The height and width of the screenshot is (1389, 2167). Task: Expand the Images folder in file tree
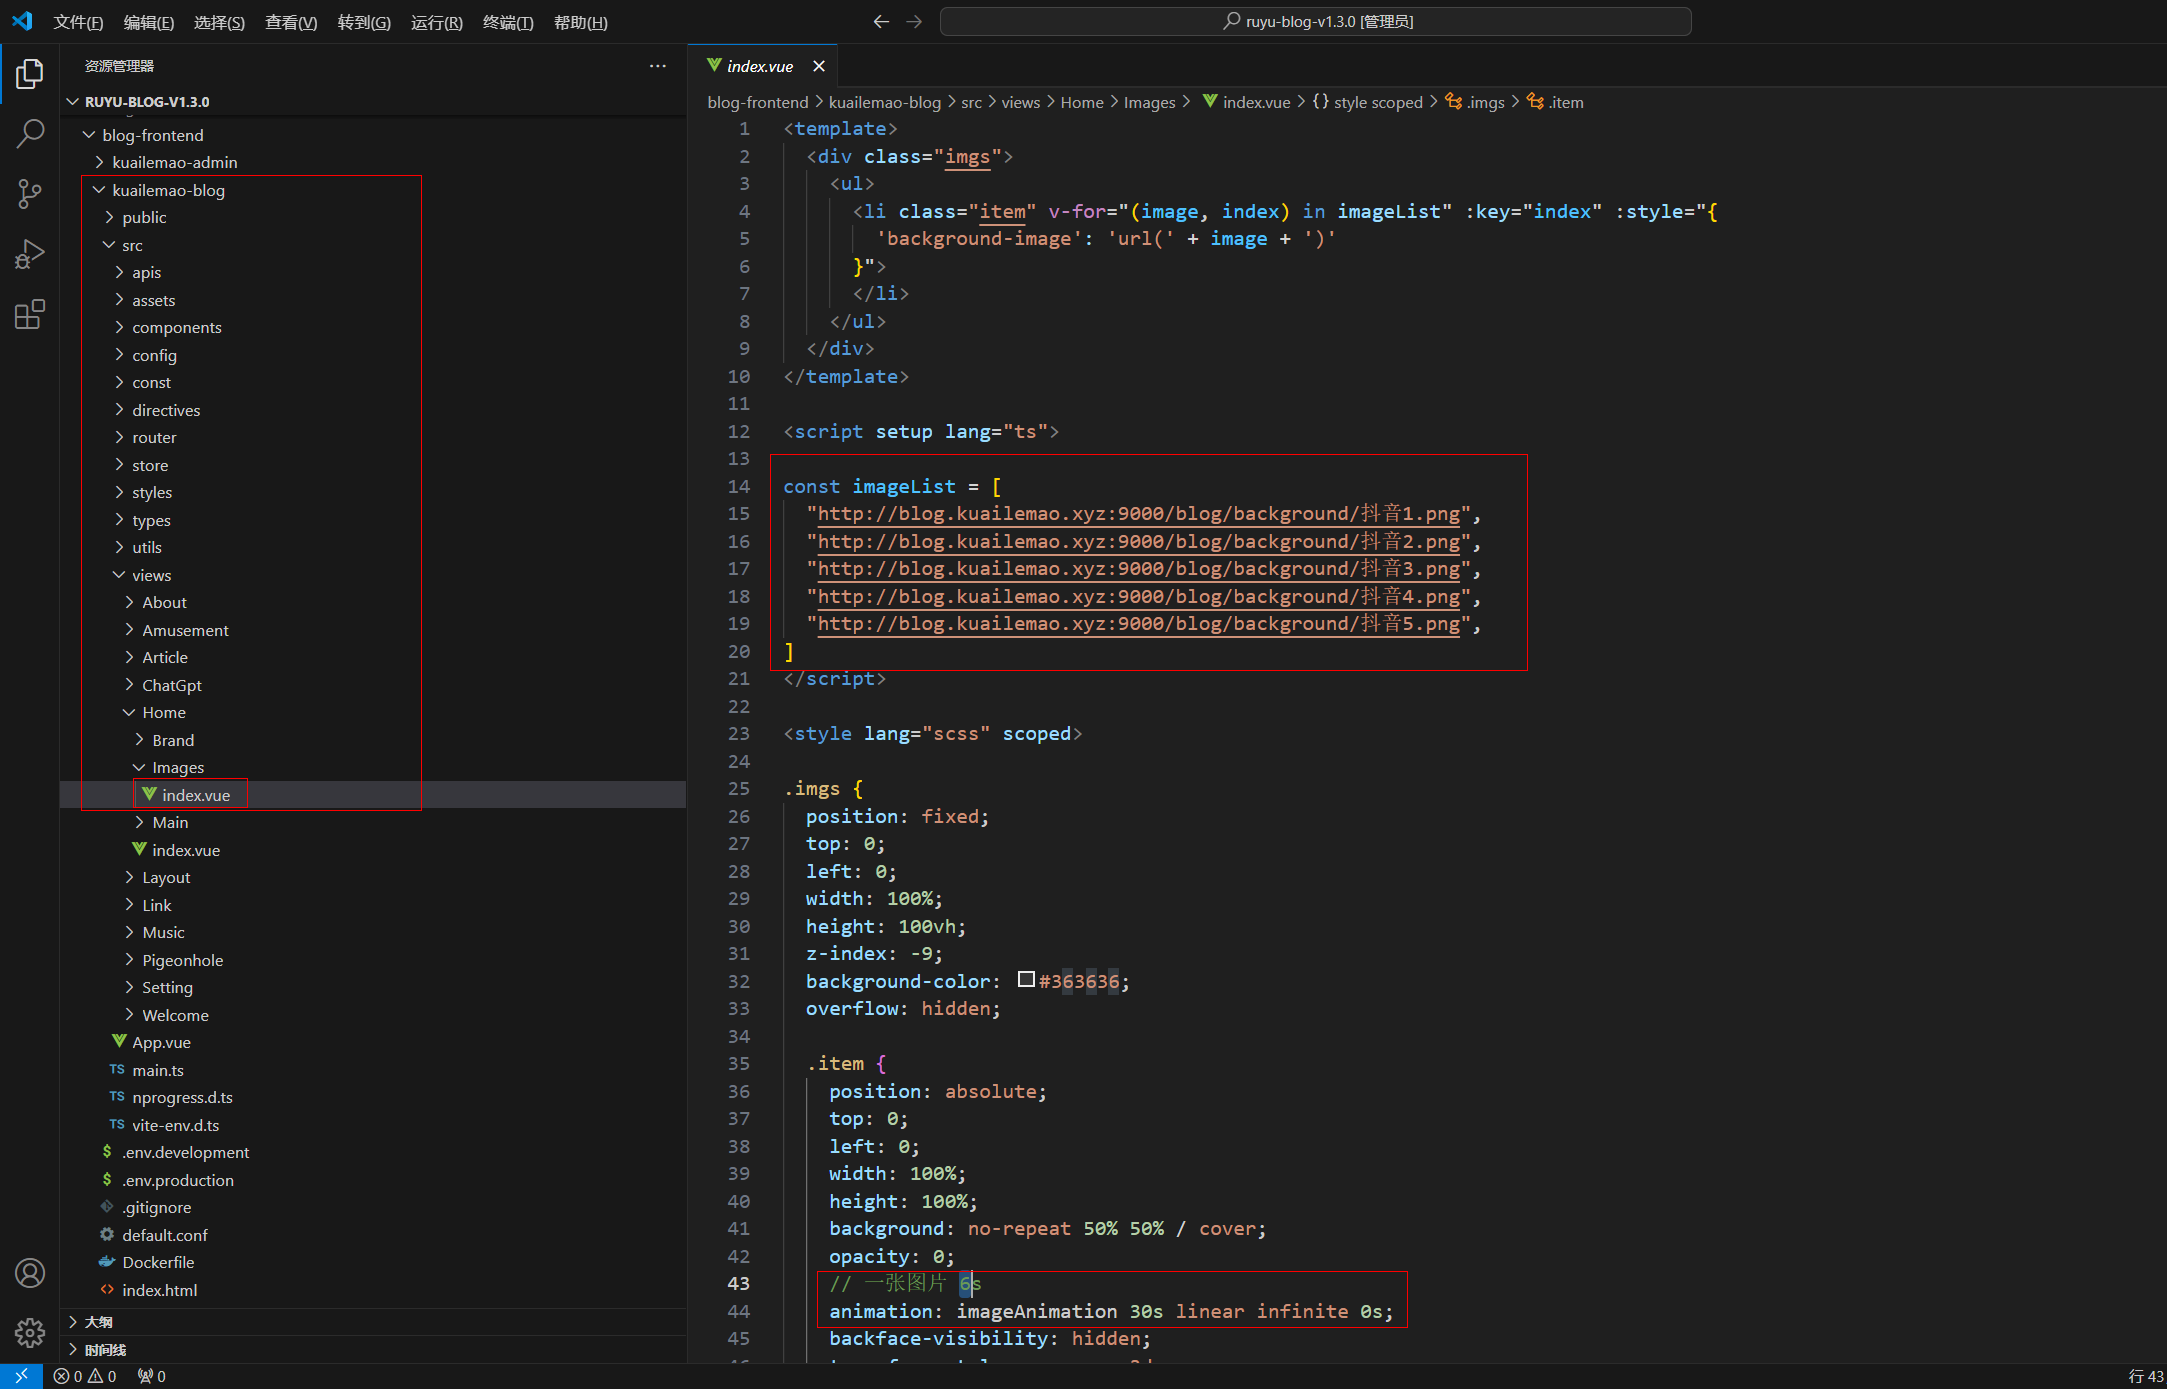coord(178,766)
